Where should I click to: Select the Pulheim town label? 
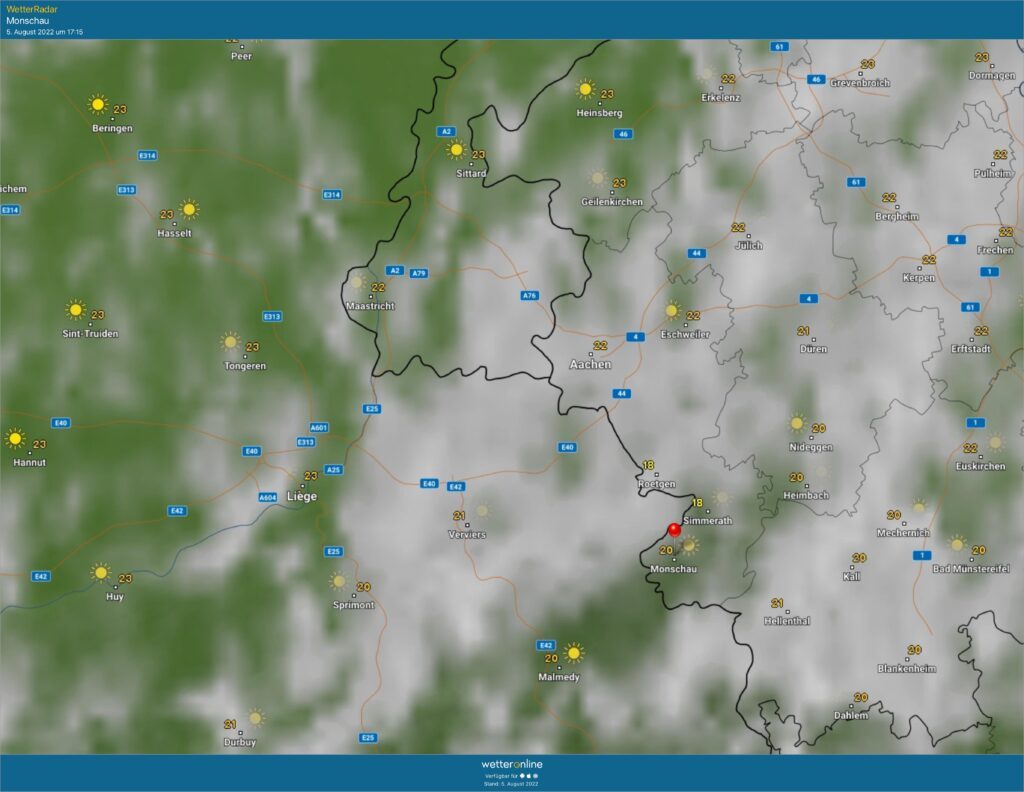point(993,173)
